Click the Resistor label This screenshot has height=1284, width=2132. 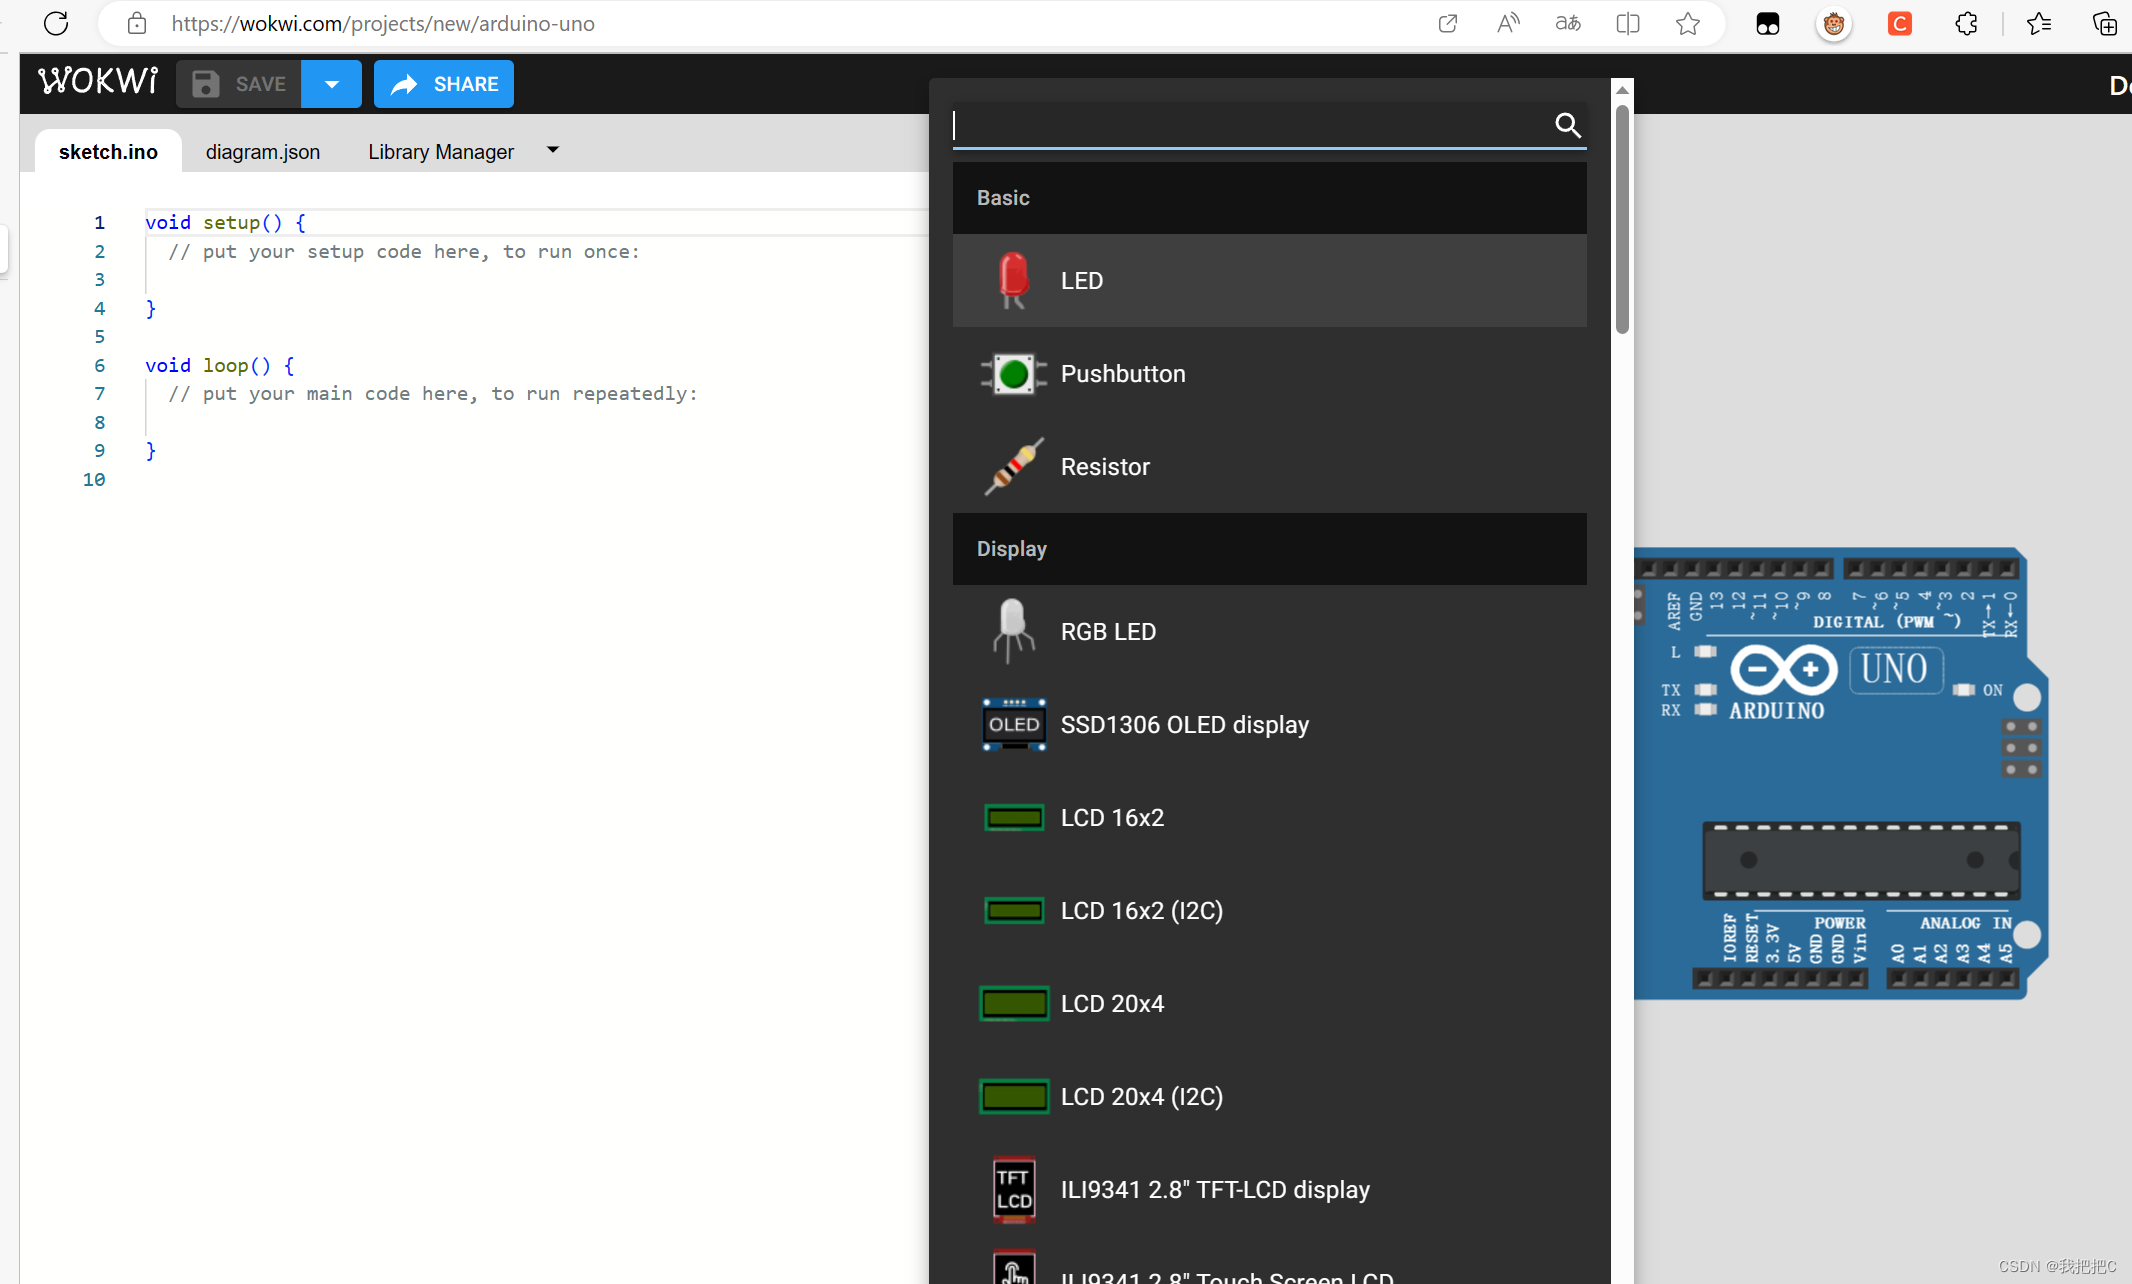coord(1105,467)
